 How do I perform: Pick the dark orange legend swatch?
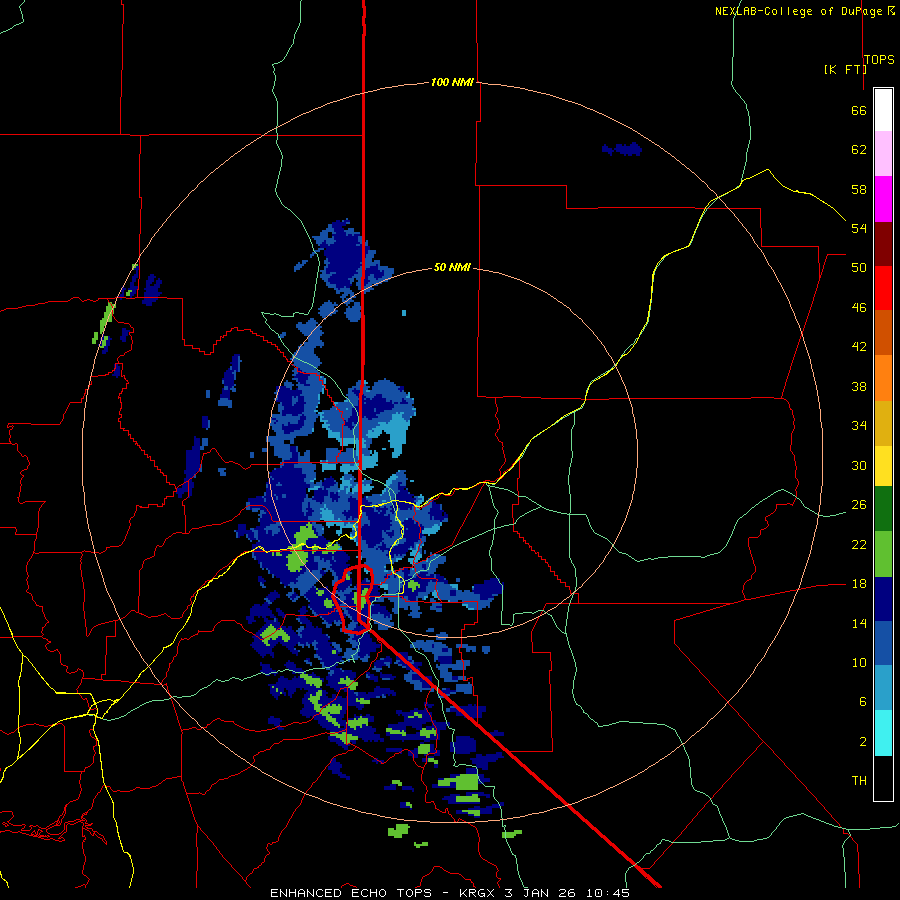[x=883, y=332]
